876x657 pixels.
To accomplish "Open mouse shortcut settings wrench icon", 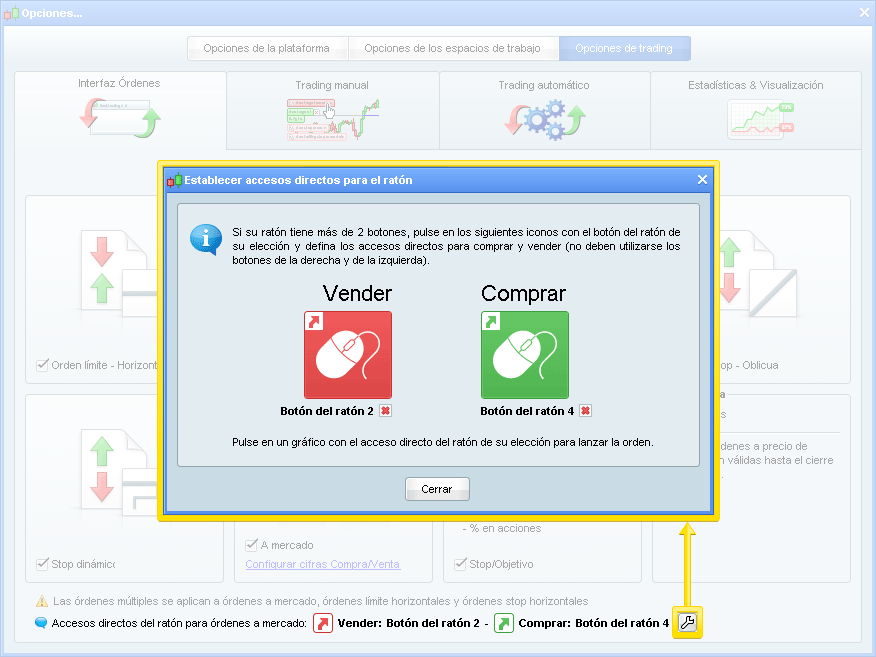I will [x=687, y=622].
